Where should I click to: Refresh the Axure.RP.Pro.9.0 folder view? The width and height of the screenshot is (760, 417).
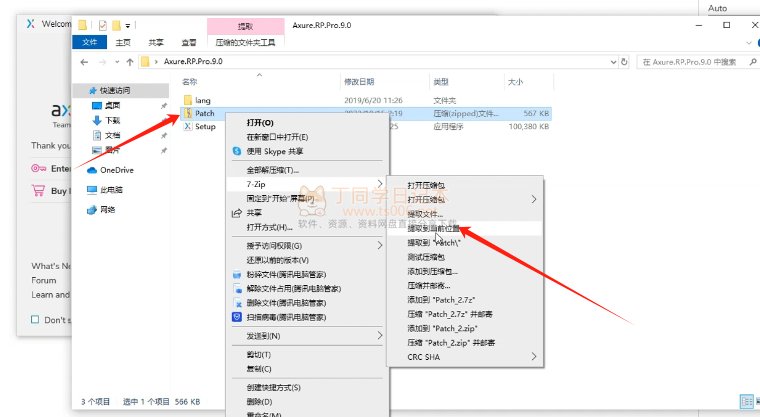(624, 62)
